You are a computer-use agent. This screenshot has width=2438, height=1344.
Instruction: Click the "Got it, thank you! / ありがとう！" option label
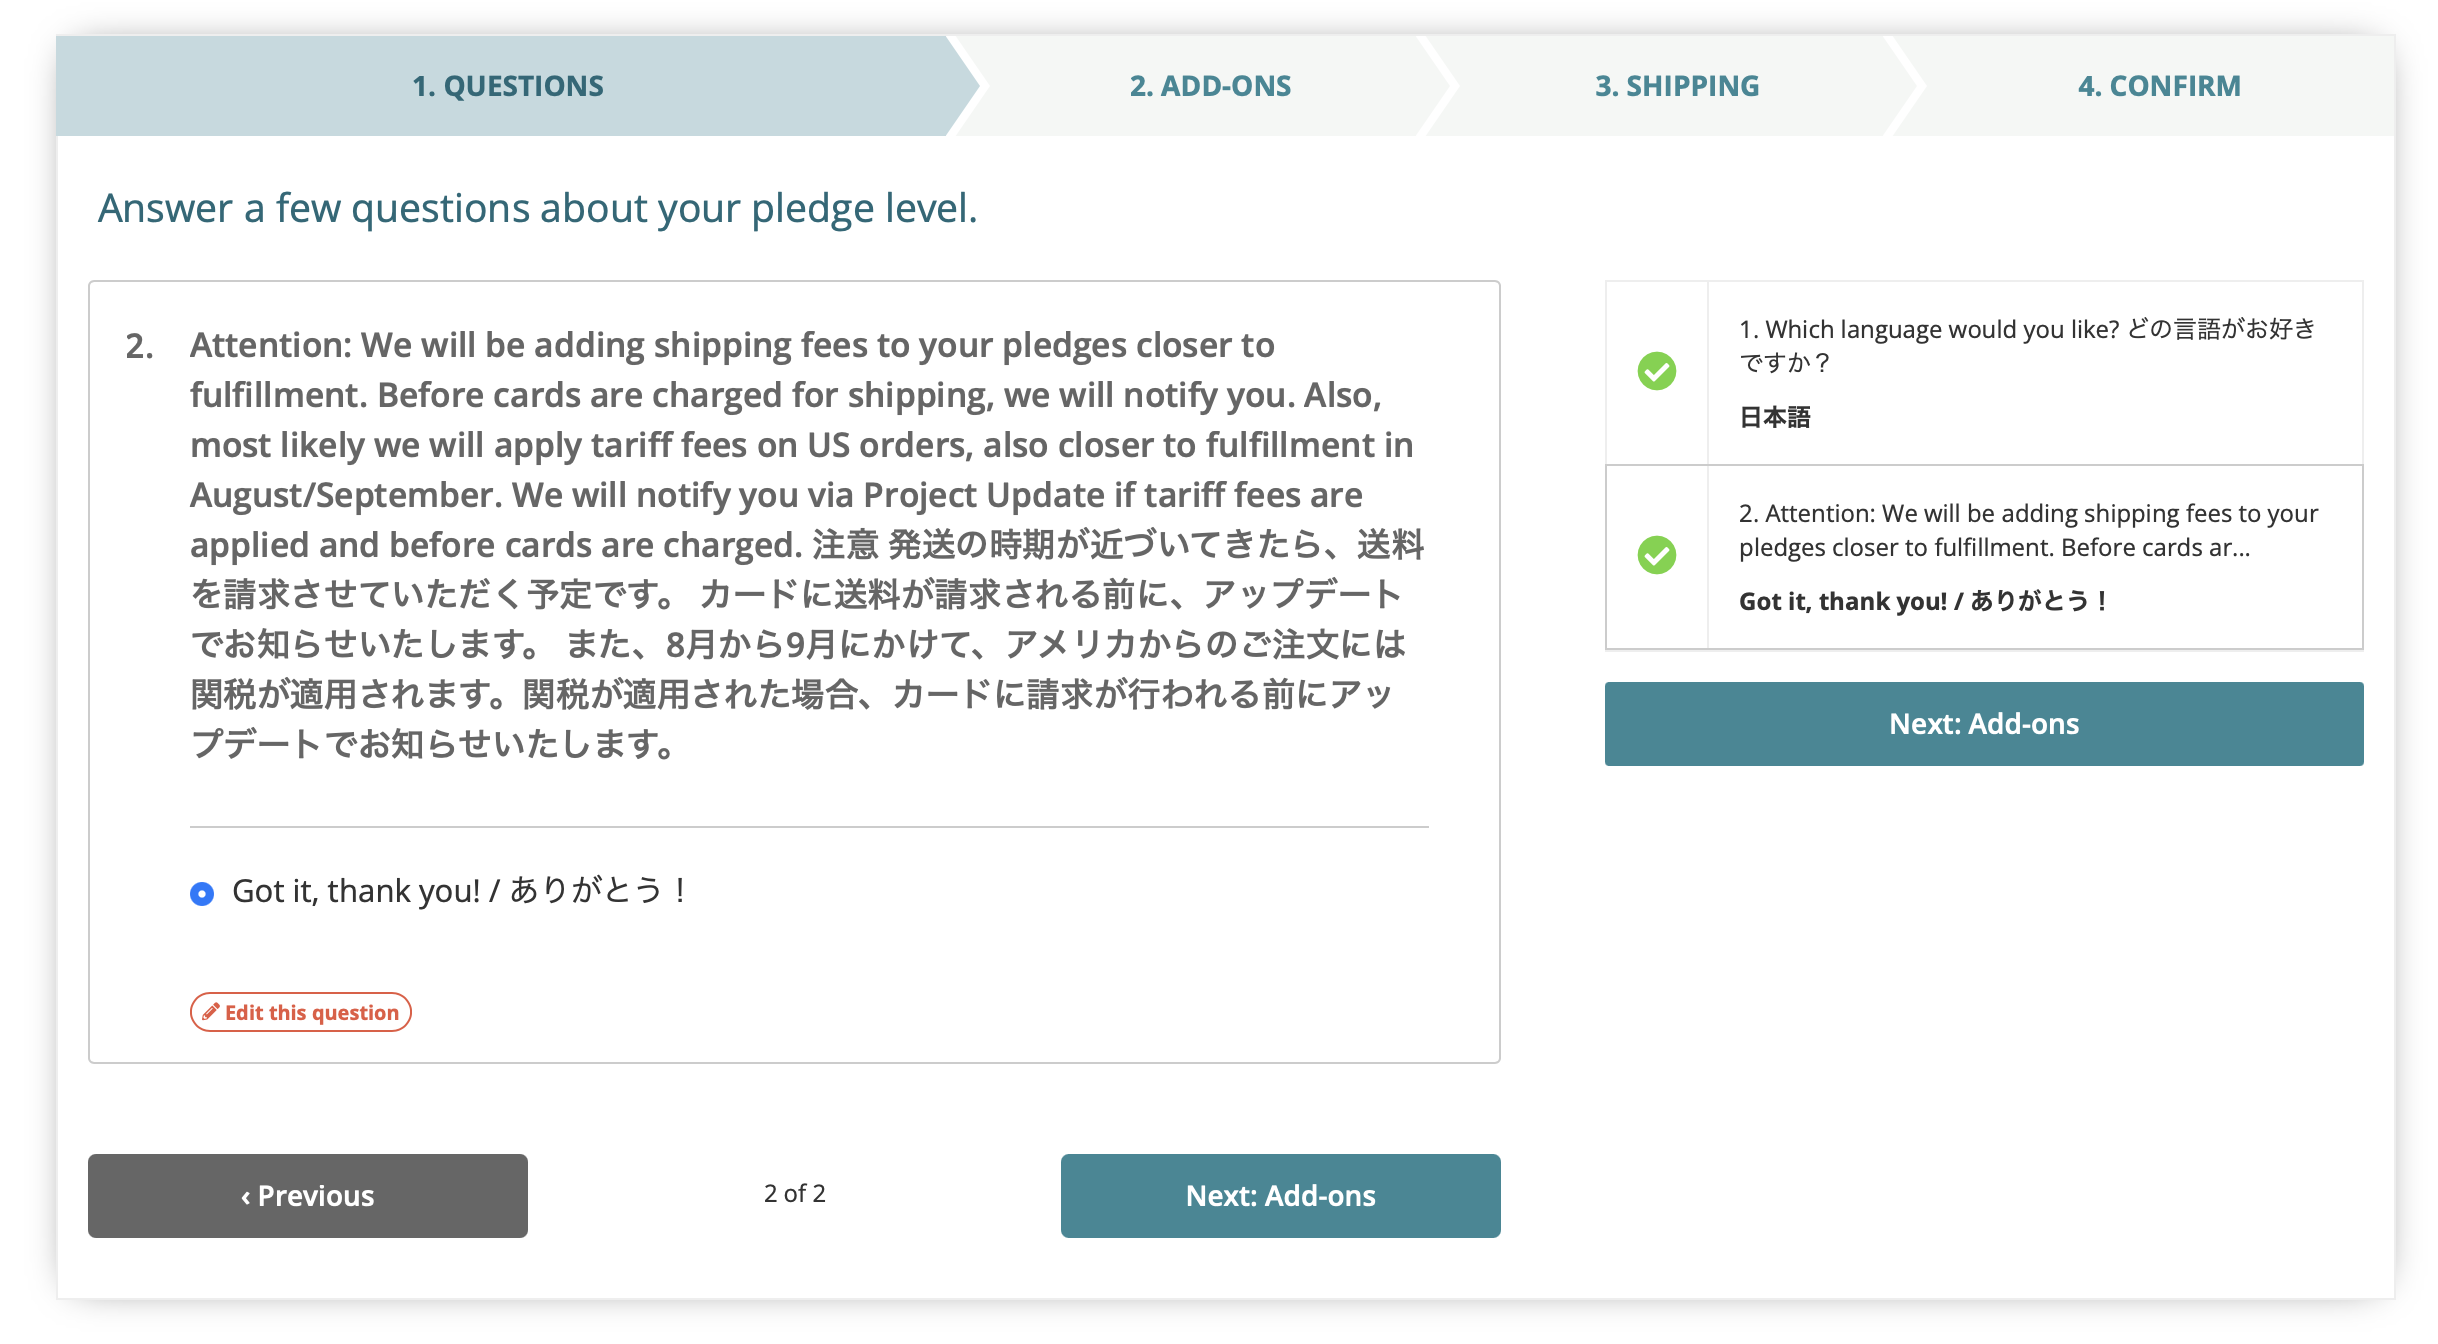point(459,891)
